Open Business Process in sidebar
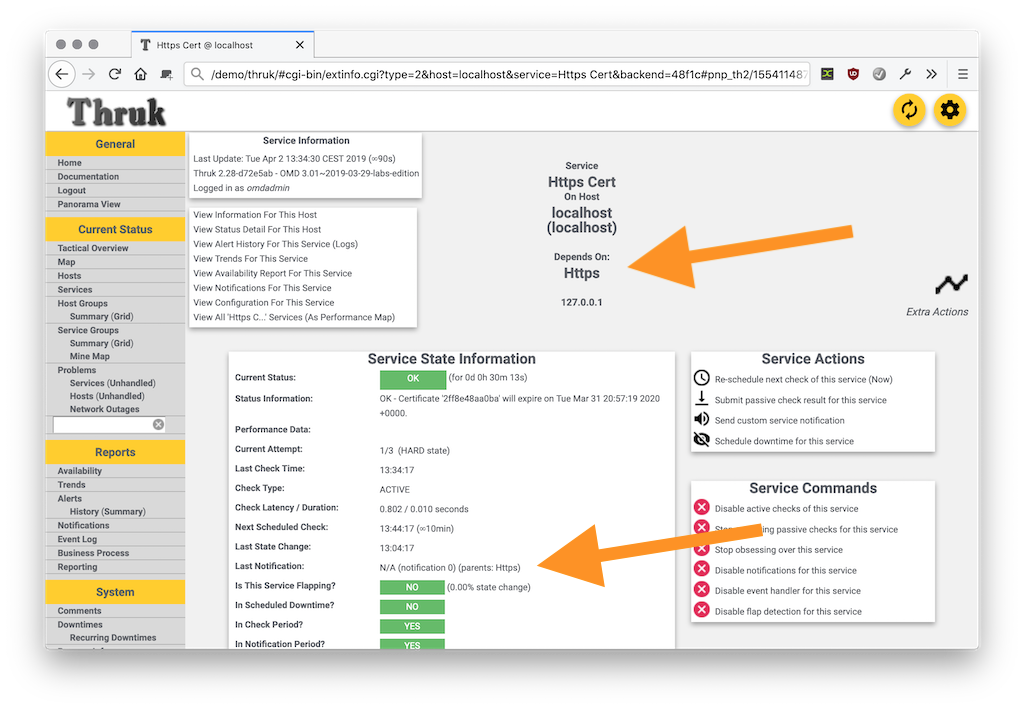This screenshot has width=1024, height=709. (x=93, y=553)
